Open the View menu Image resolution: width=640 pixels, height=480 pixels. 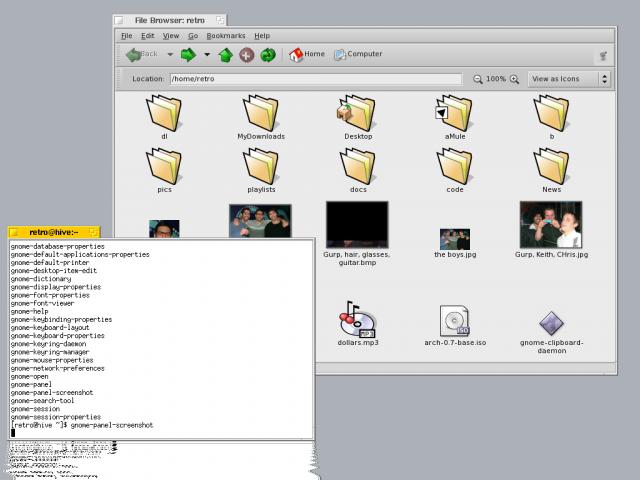[171, 36]
